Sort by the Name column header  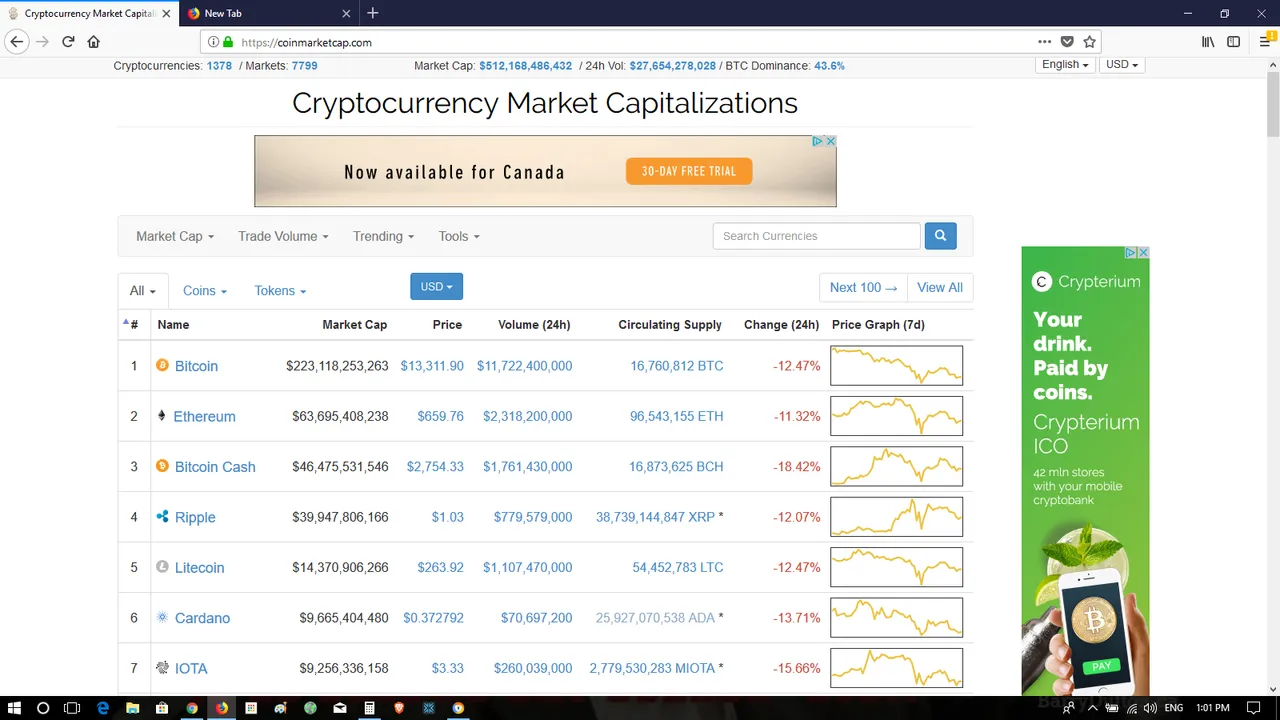(173, 324)
